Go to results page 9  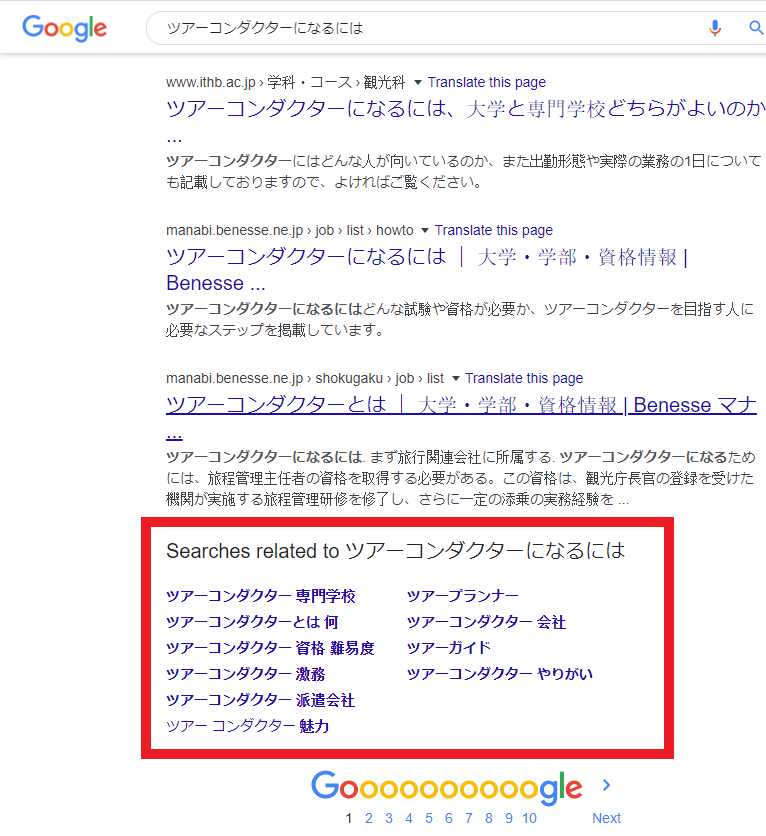point(509,818)
